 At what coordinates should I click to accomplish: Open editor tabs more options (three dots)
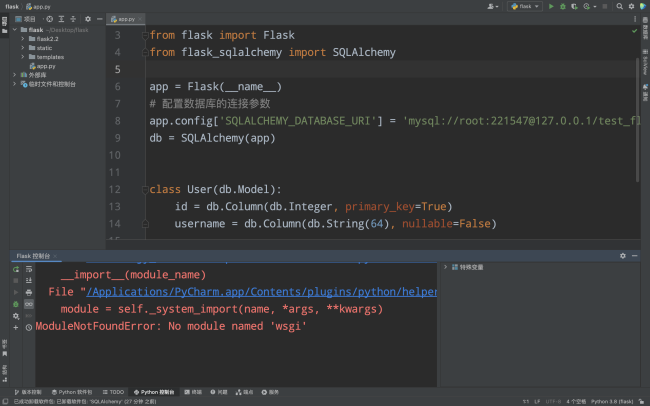635,19
